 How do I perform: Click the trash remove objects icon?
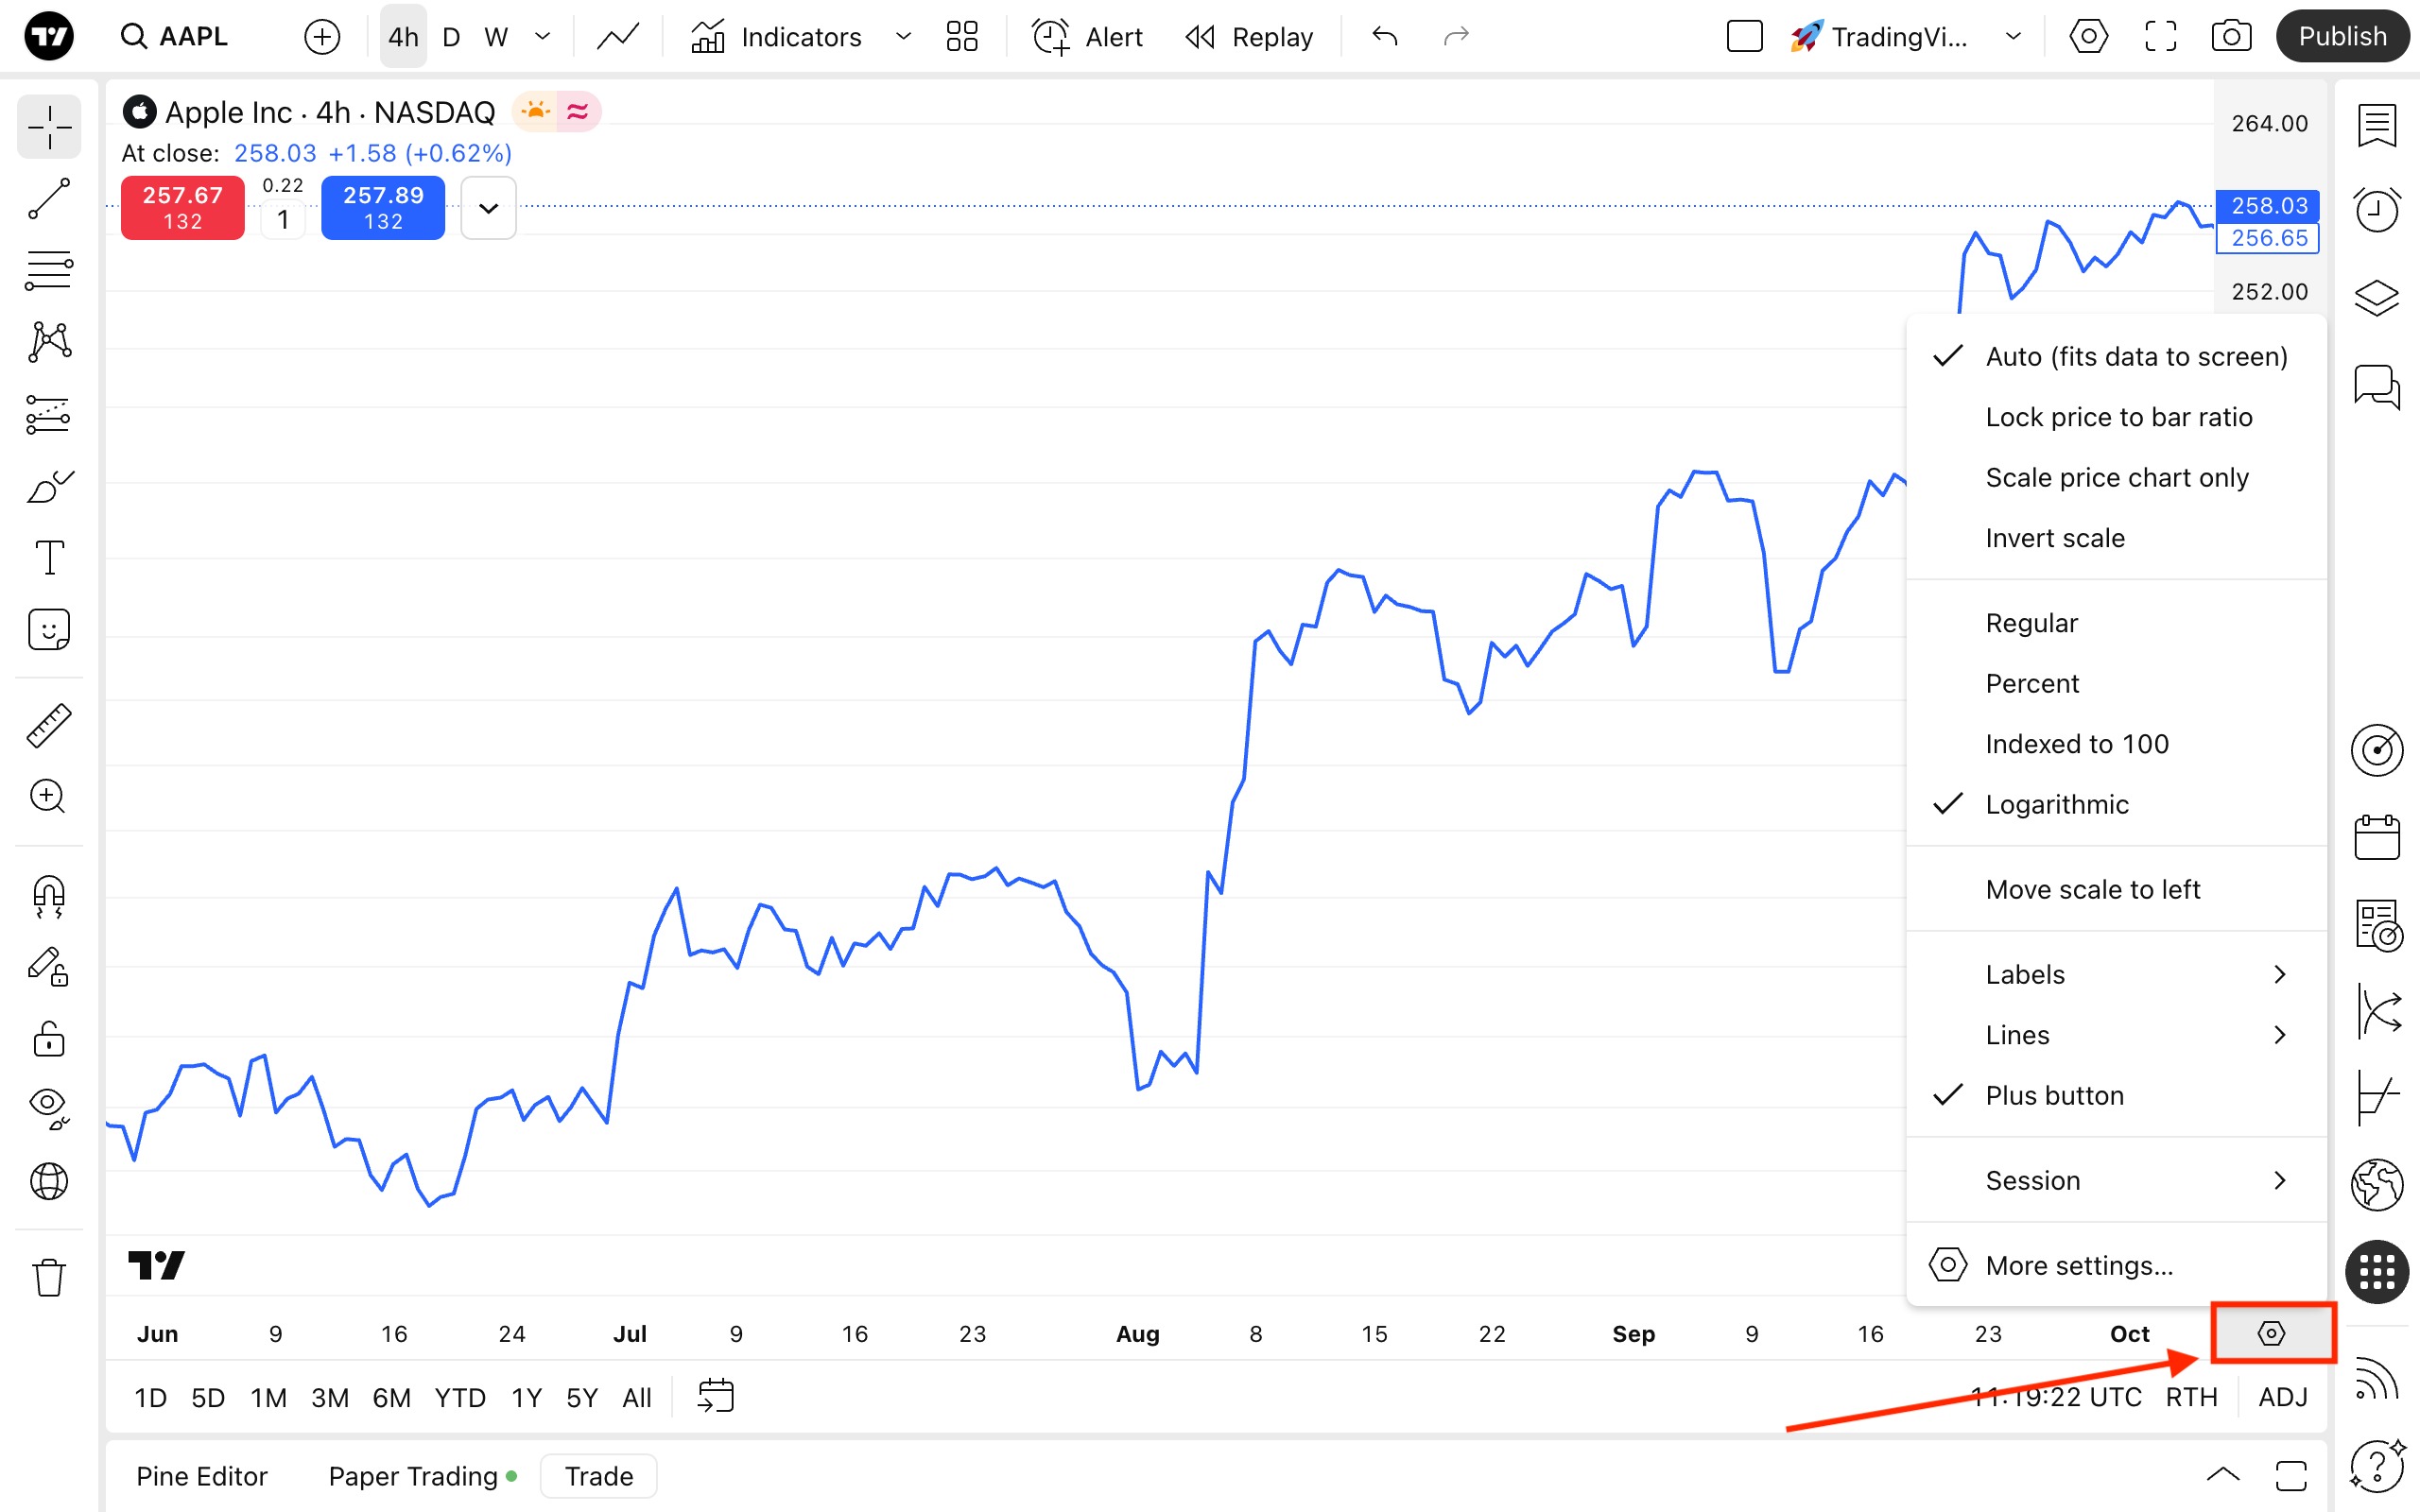coord(48,1277)
